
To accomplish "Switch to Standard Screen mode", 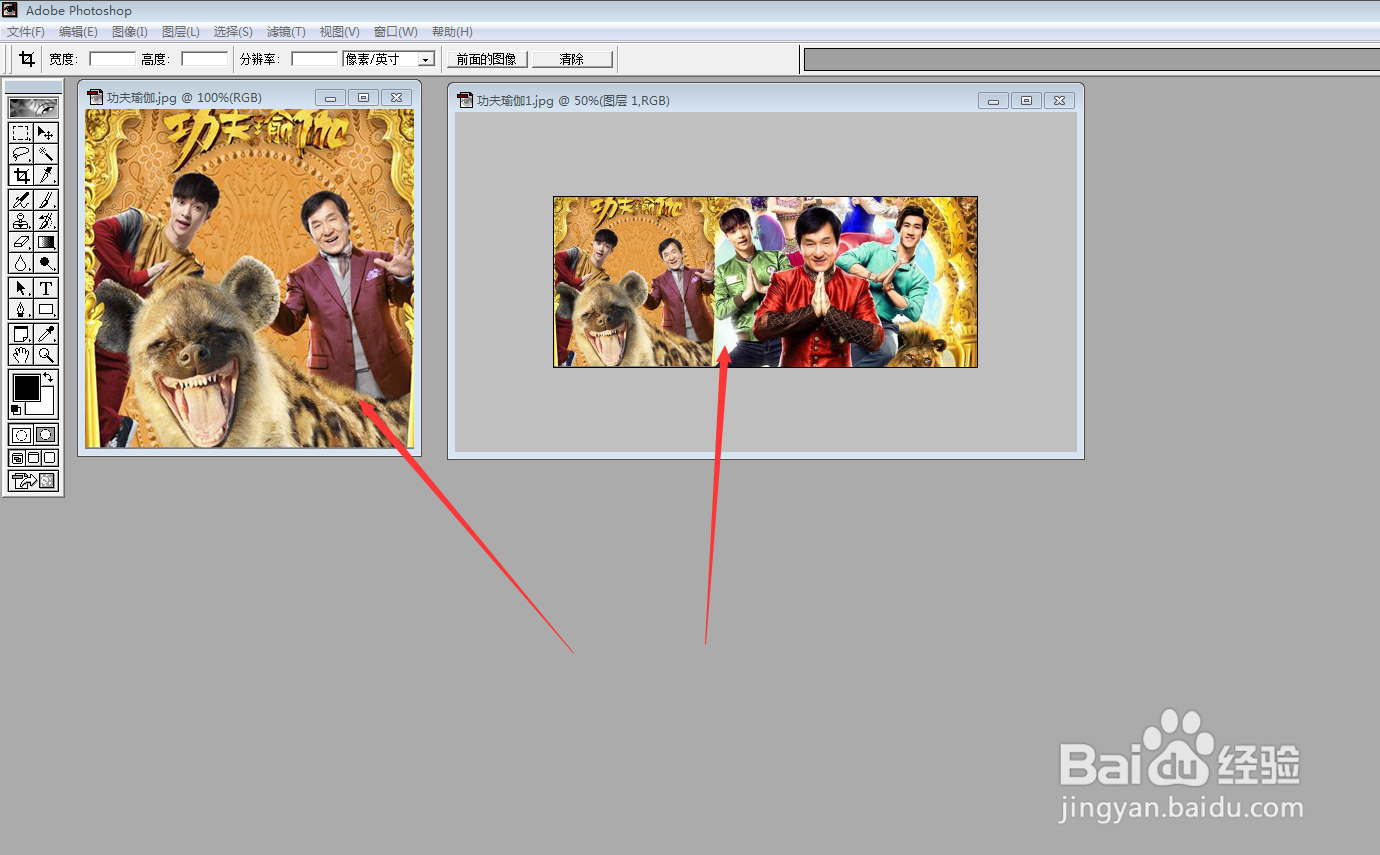I will click(17, 457).
